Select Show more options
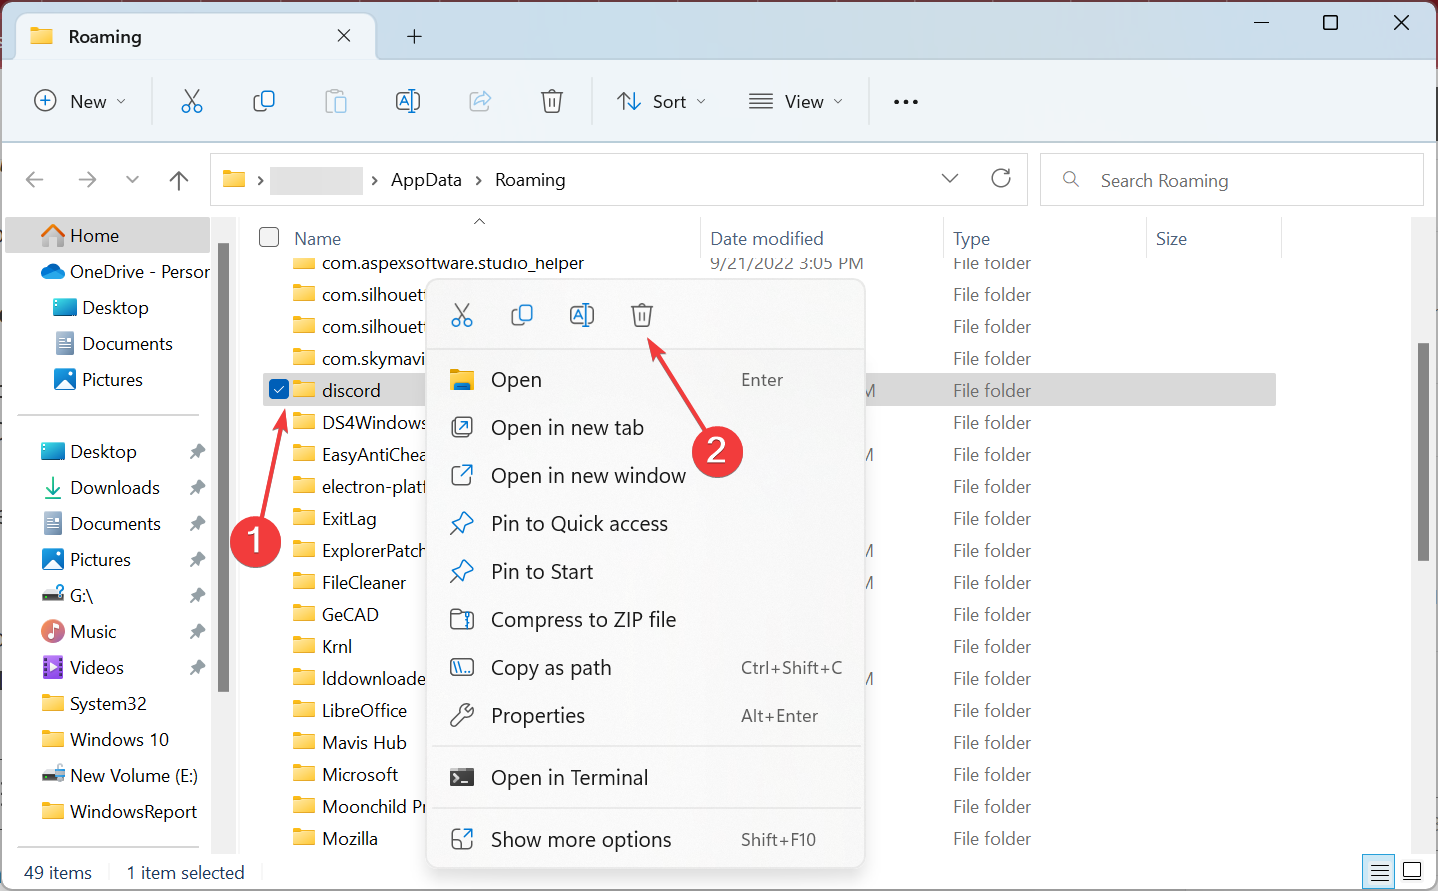The height and width of the screenshot is (891, 1438). click(x=646, y=840)
